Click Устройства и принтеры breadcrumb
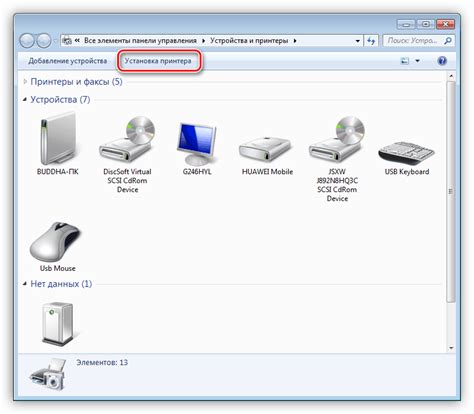This screenshot has height=414, width=474. 249,40
